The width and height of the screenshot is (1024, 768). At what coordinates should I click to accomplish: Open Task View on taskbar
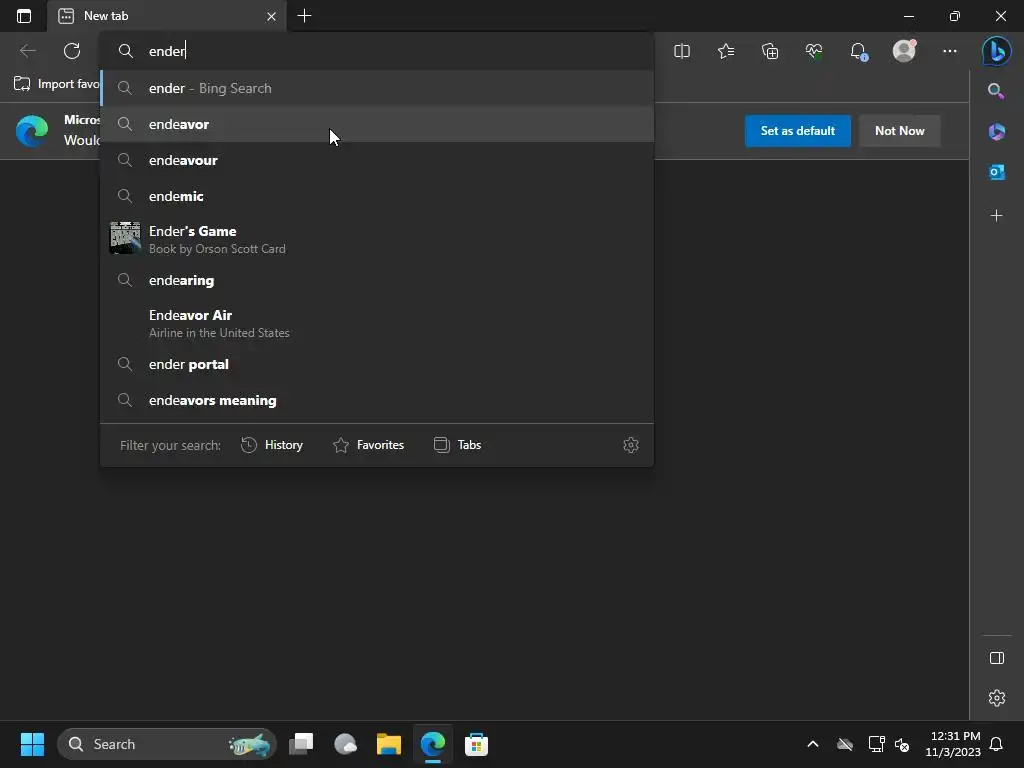click(x=301, y=744)
